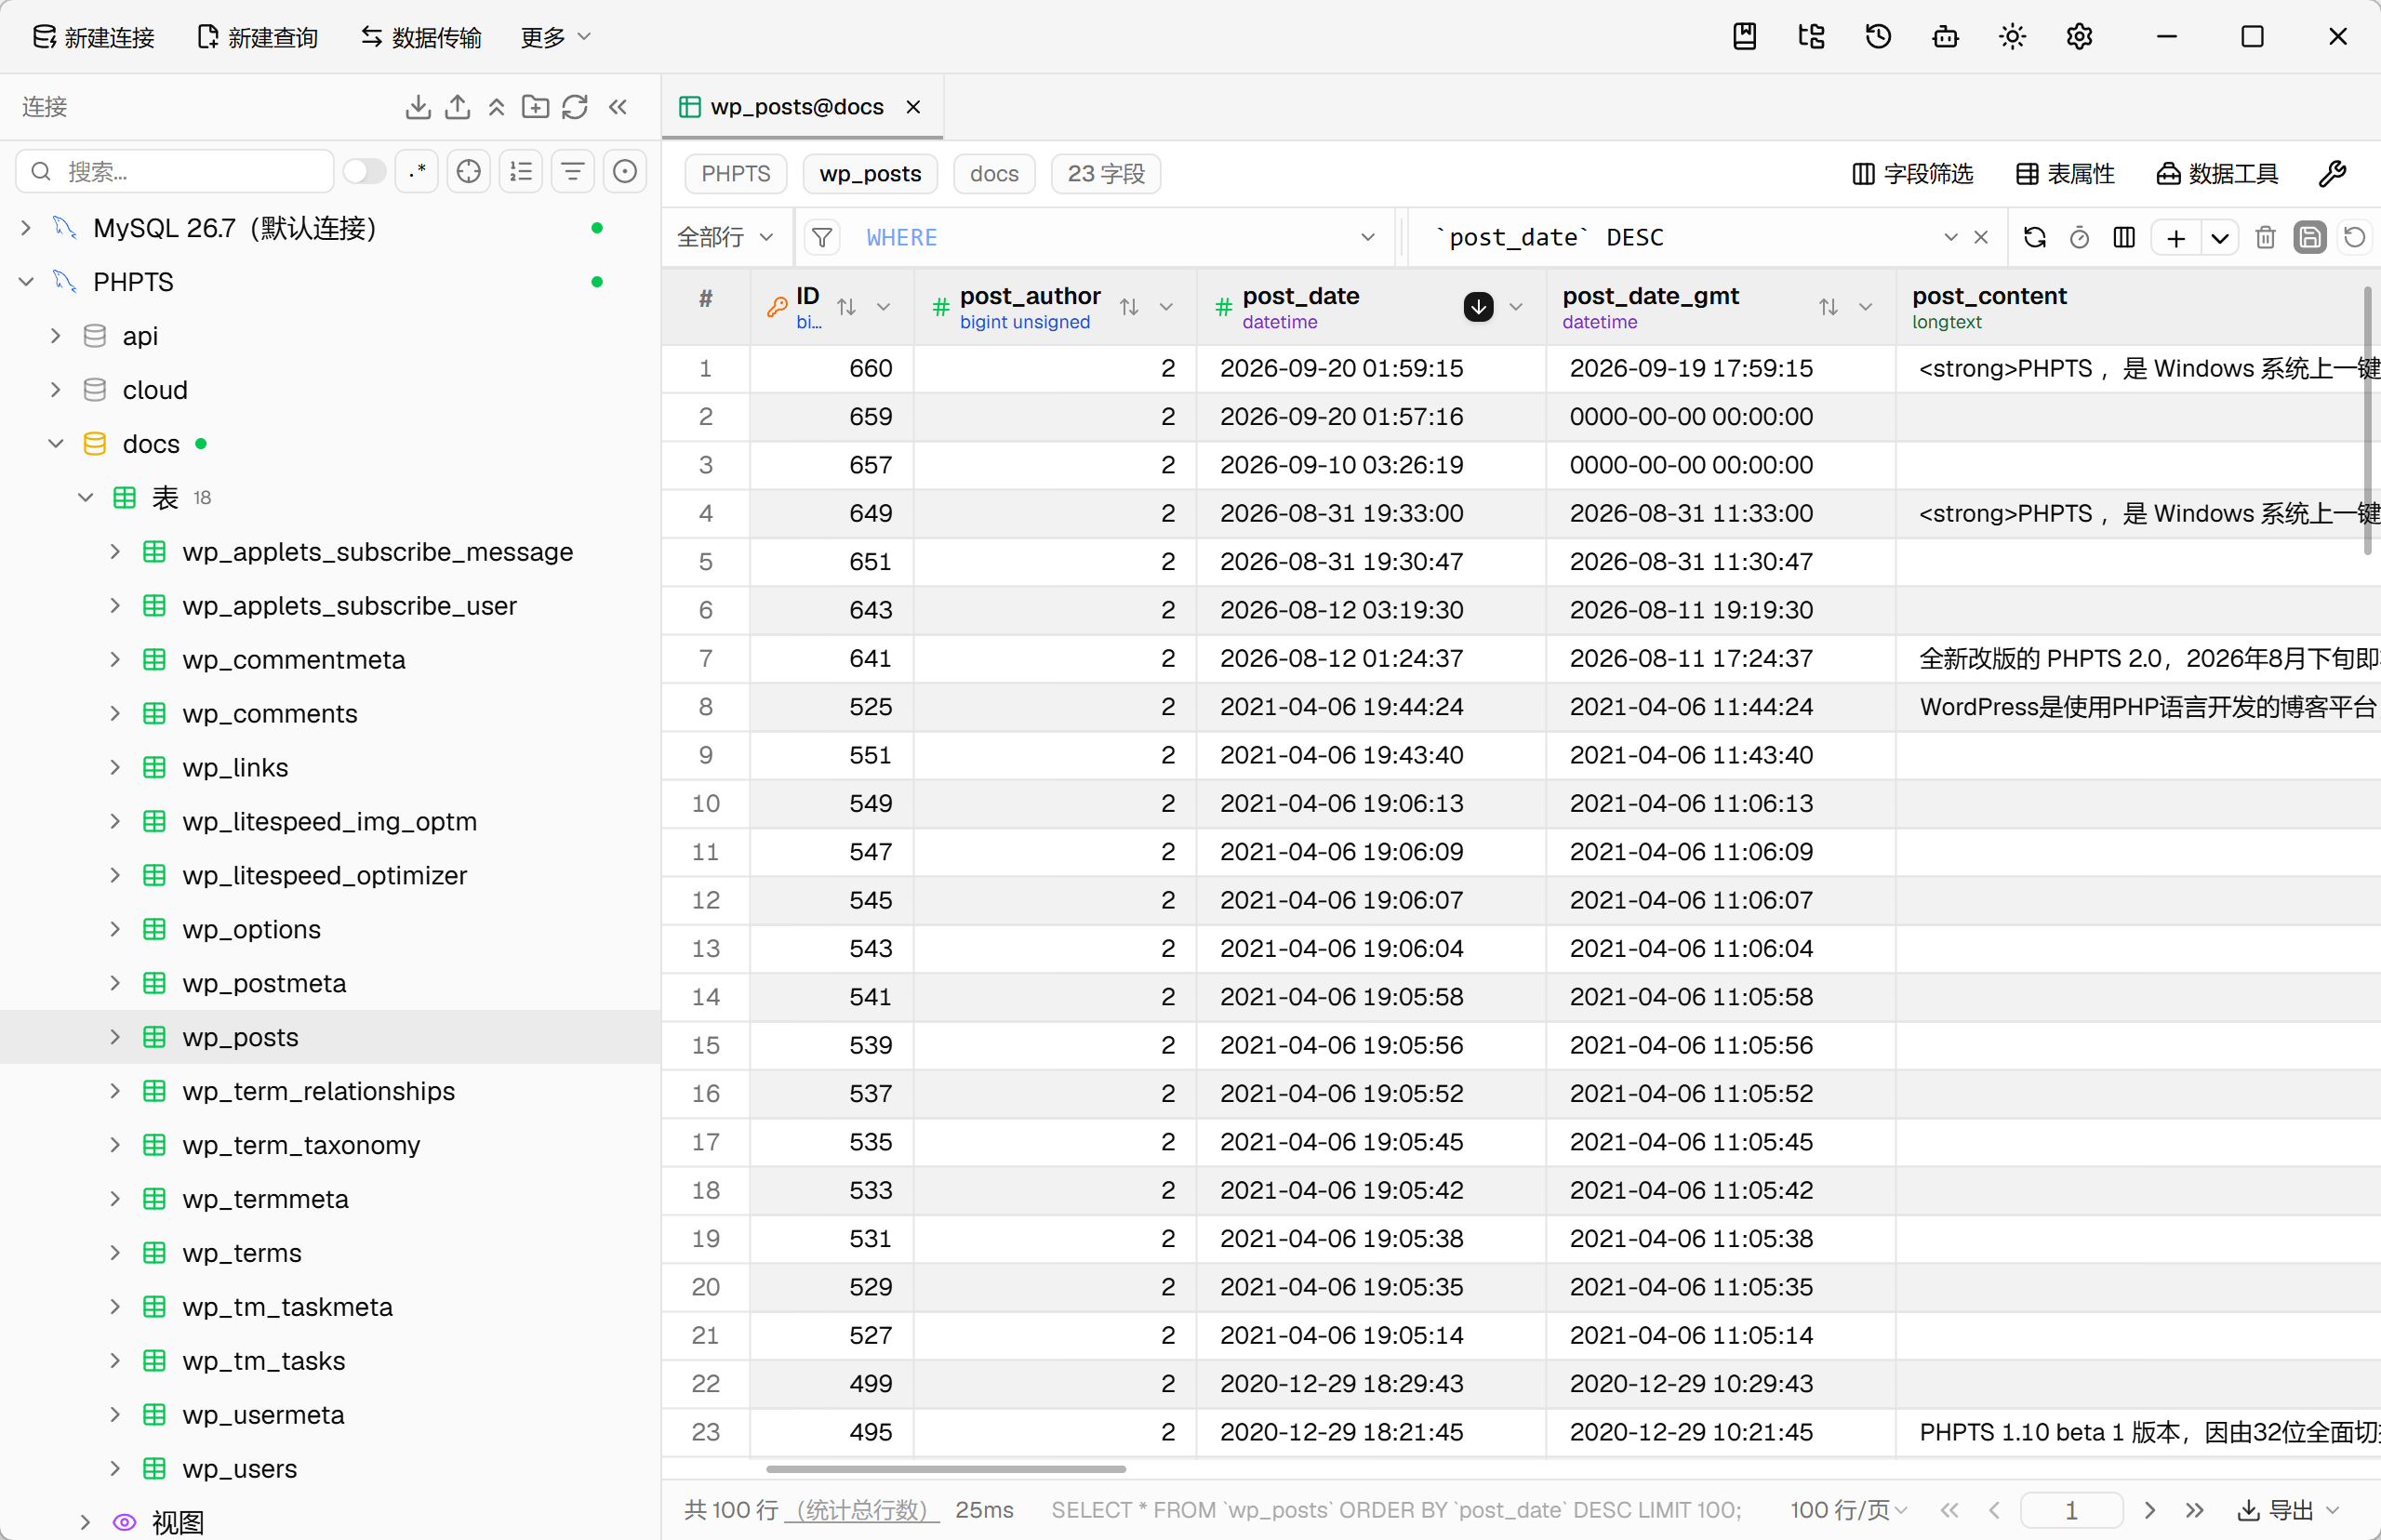Screen dimensions: 2381x1540
Task: Expand the MySQL 26.7 connection node
Action: pyautogui.click(x=26, y=228)
